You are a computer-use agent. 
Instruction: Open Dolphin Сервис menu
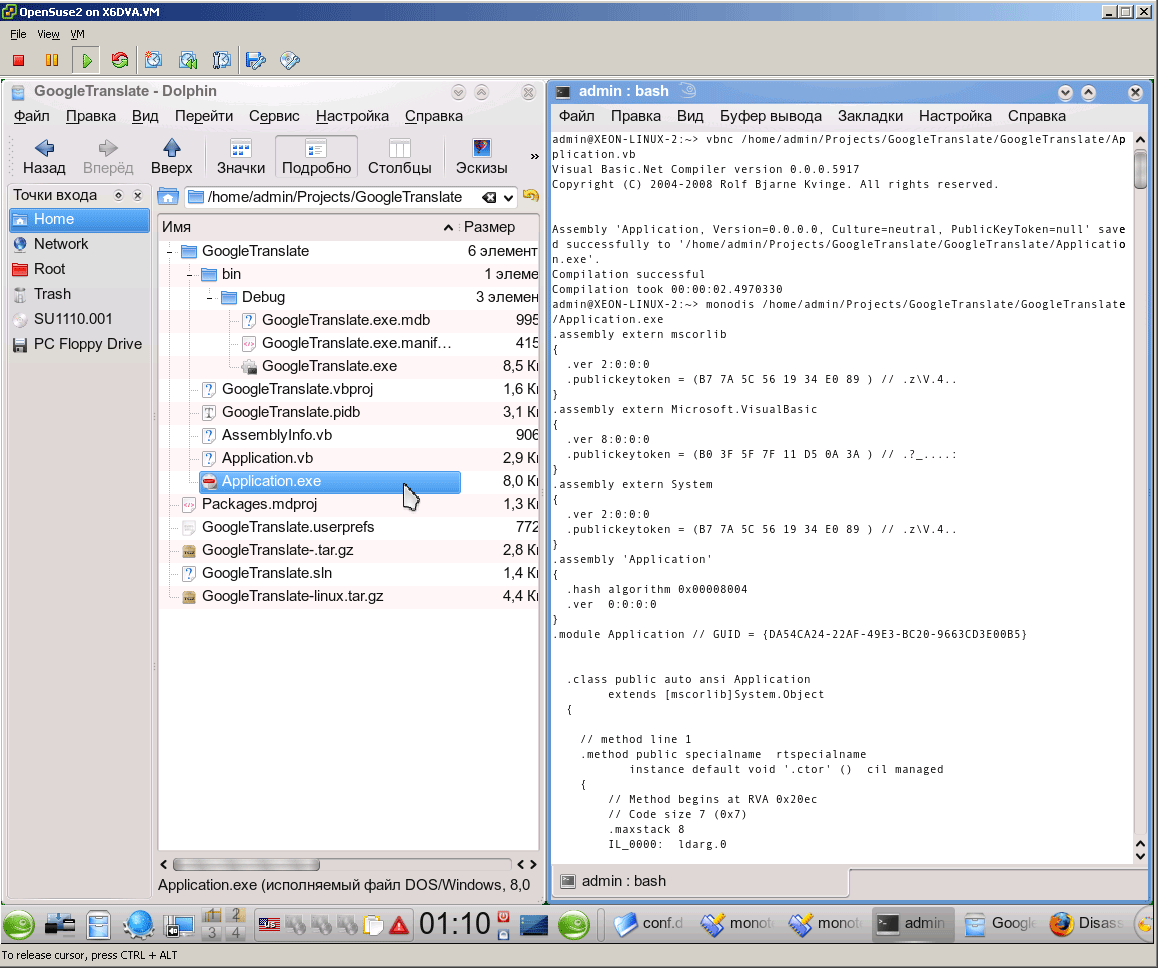[x=274, y=116]
